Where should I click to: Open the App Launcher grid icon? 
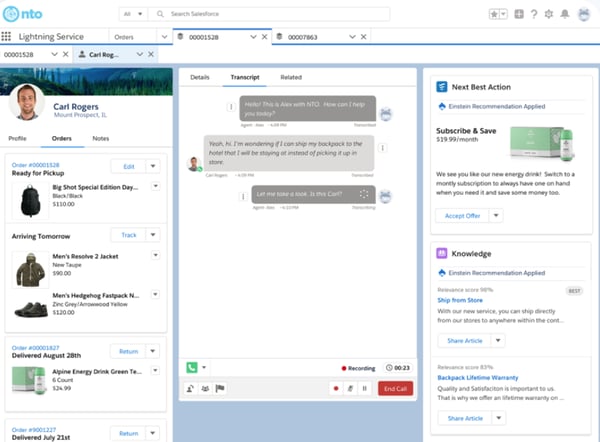point(8,36)
